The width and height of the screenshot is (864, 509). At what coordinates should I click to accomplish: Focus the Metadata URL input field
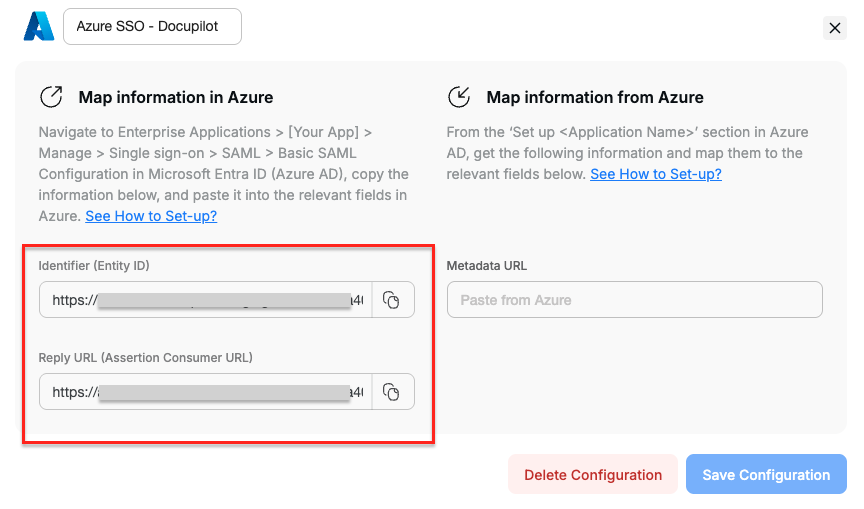click(634, 300)
